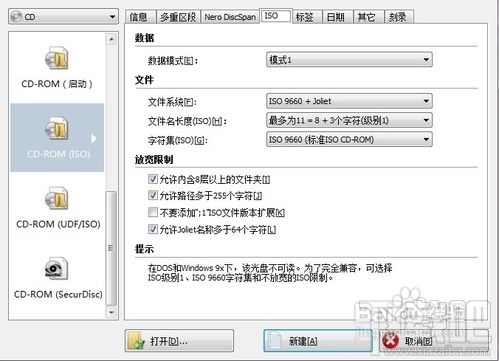Switch to the 多重区段 tab
Viewport: 499px width, 361px height.
pos(178,17)
